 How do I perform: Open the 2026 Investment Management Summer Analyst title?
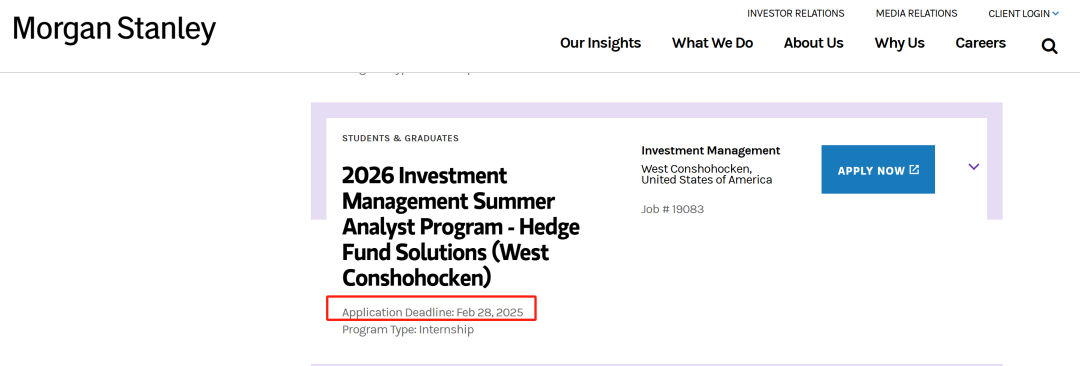[x=461, y=226]
